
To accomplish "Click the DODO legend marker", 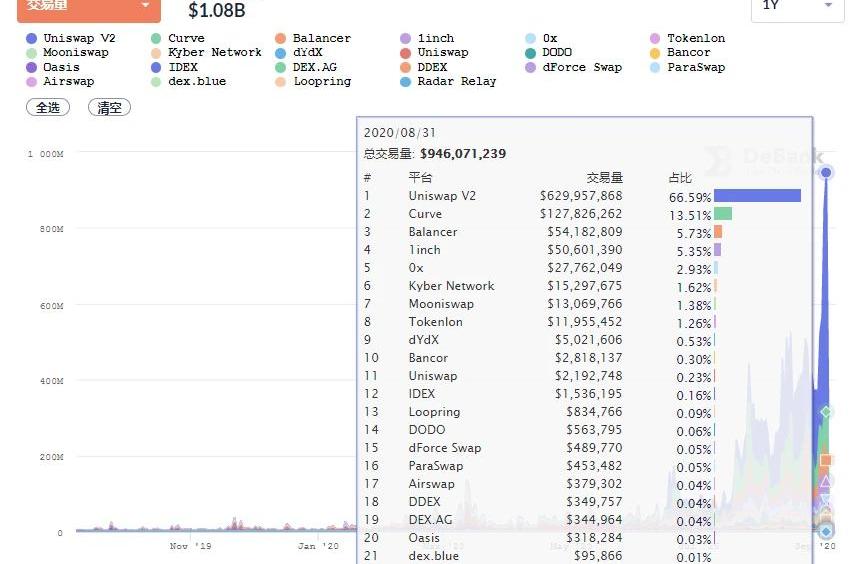I will point(530,53).
